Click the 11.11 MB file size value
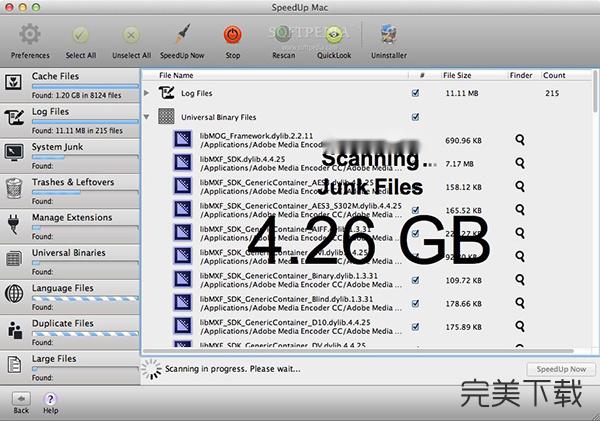This screenshot has width=600, height=421. [x=462, y=93]
